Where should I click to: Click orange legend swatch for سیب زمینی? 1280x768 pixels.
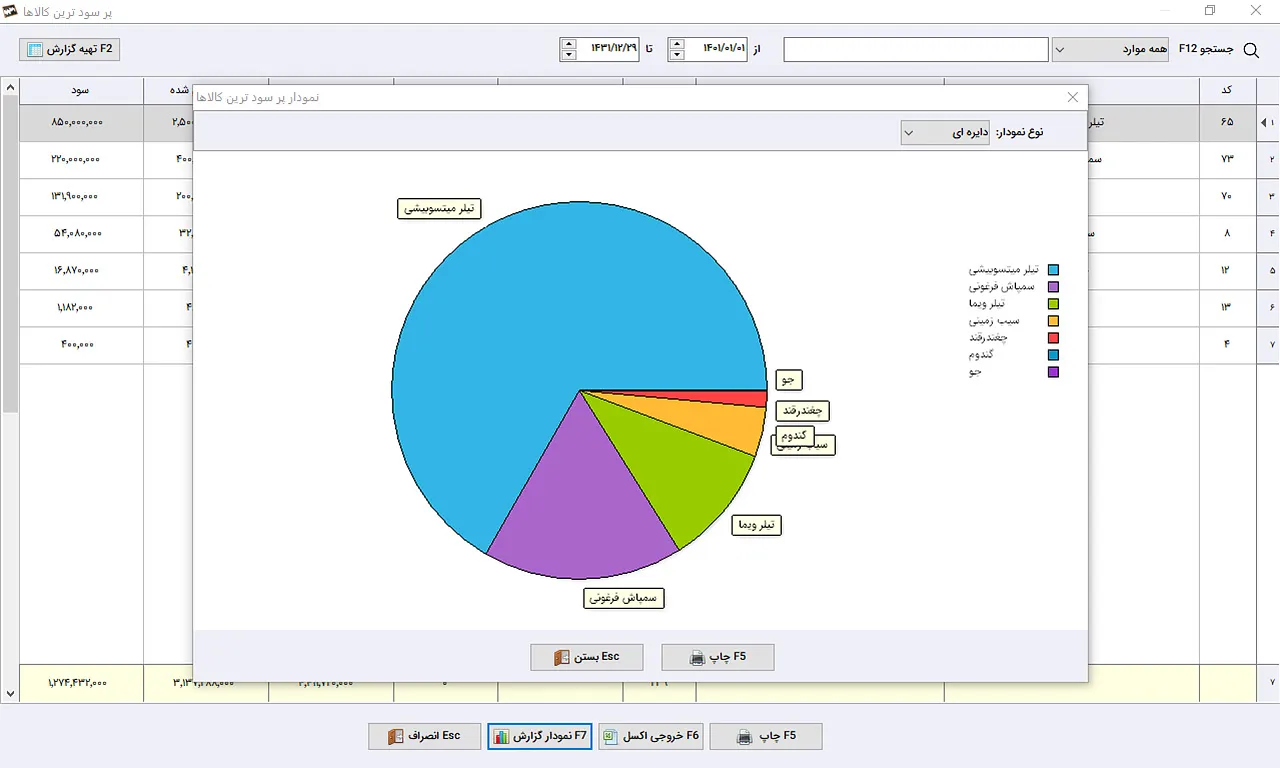[x=1053, y=321]
